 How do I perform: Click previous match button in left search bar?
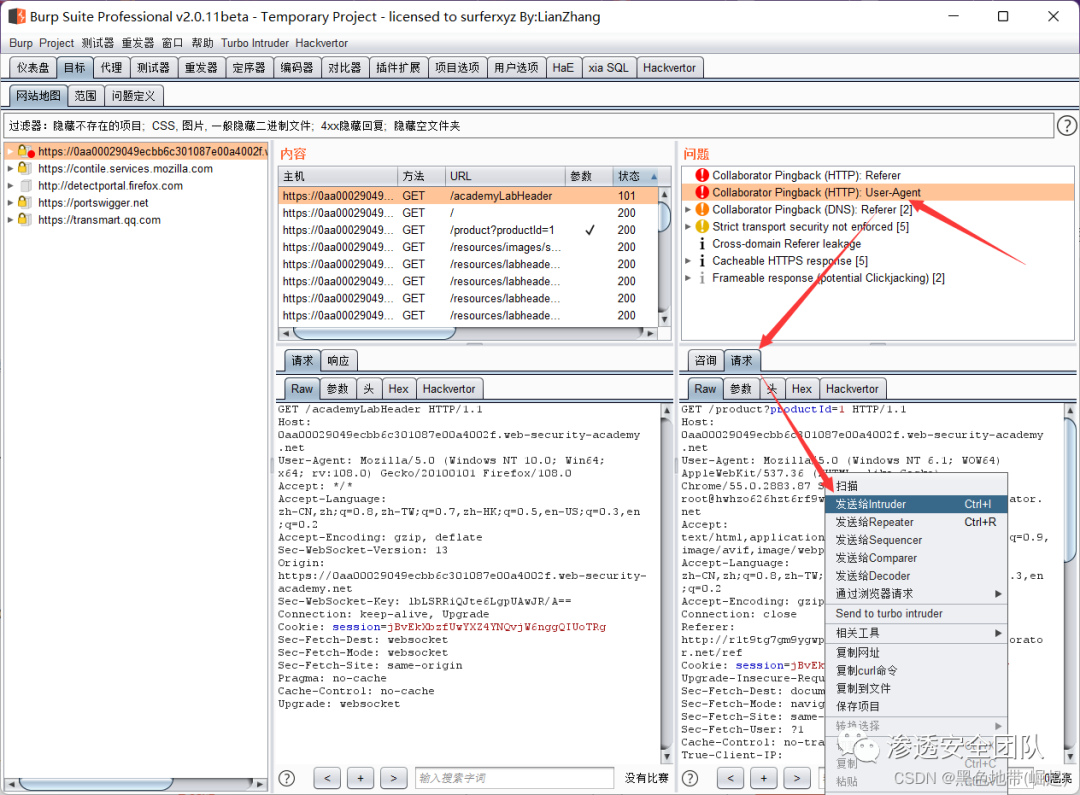point(327,778)
